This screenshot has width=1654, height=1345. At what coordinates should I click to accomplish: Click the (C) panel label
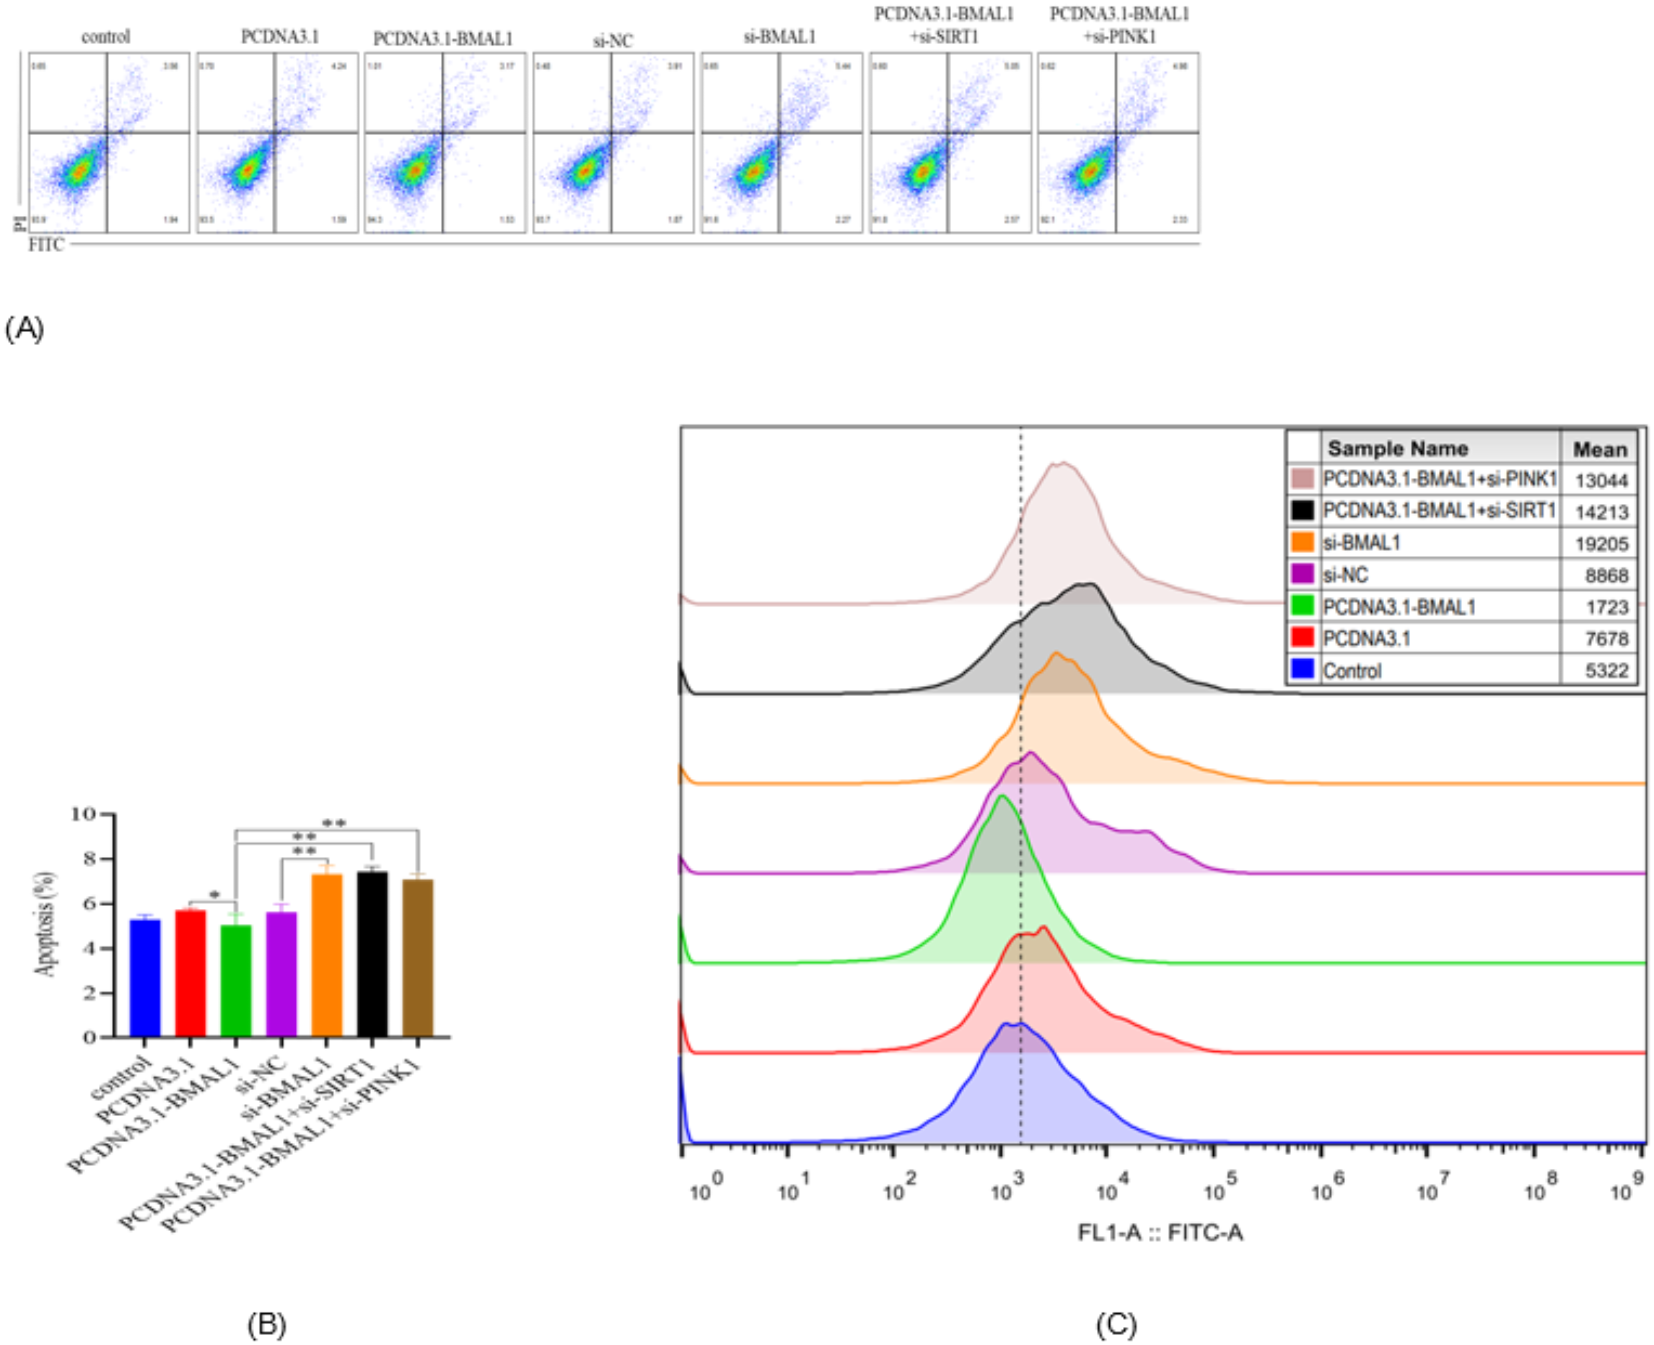[x=1116, y=1324]
